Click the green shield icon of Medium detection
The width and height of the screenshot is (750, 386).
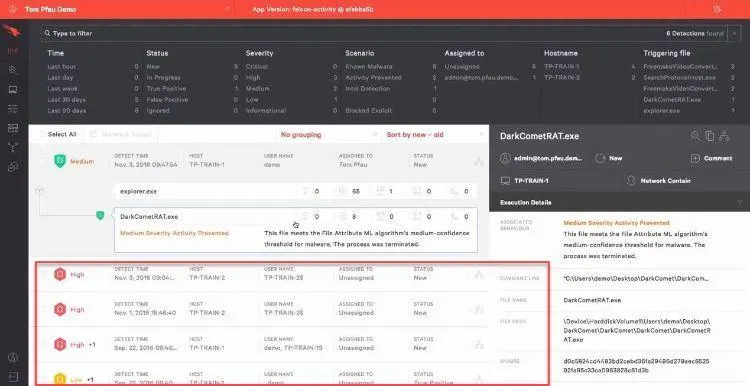(60, 161)
